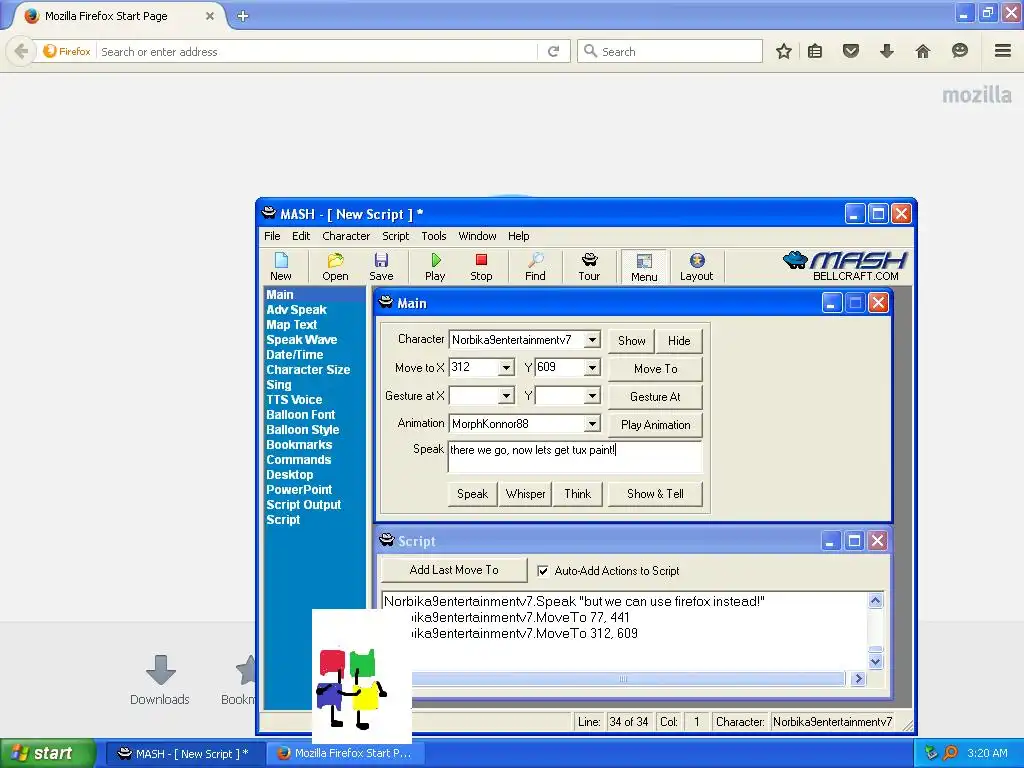Click the network tray icon beside the clock
Image resolution: width=1024 pixels, height=768 pixels.
931,753
